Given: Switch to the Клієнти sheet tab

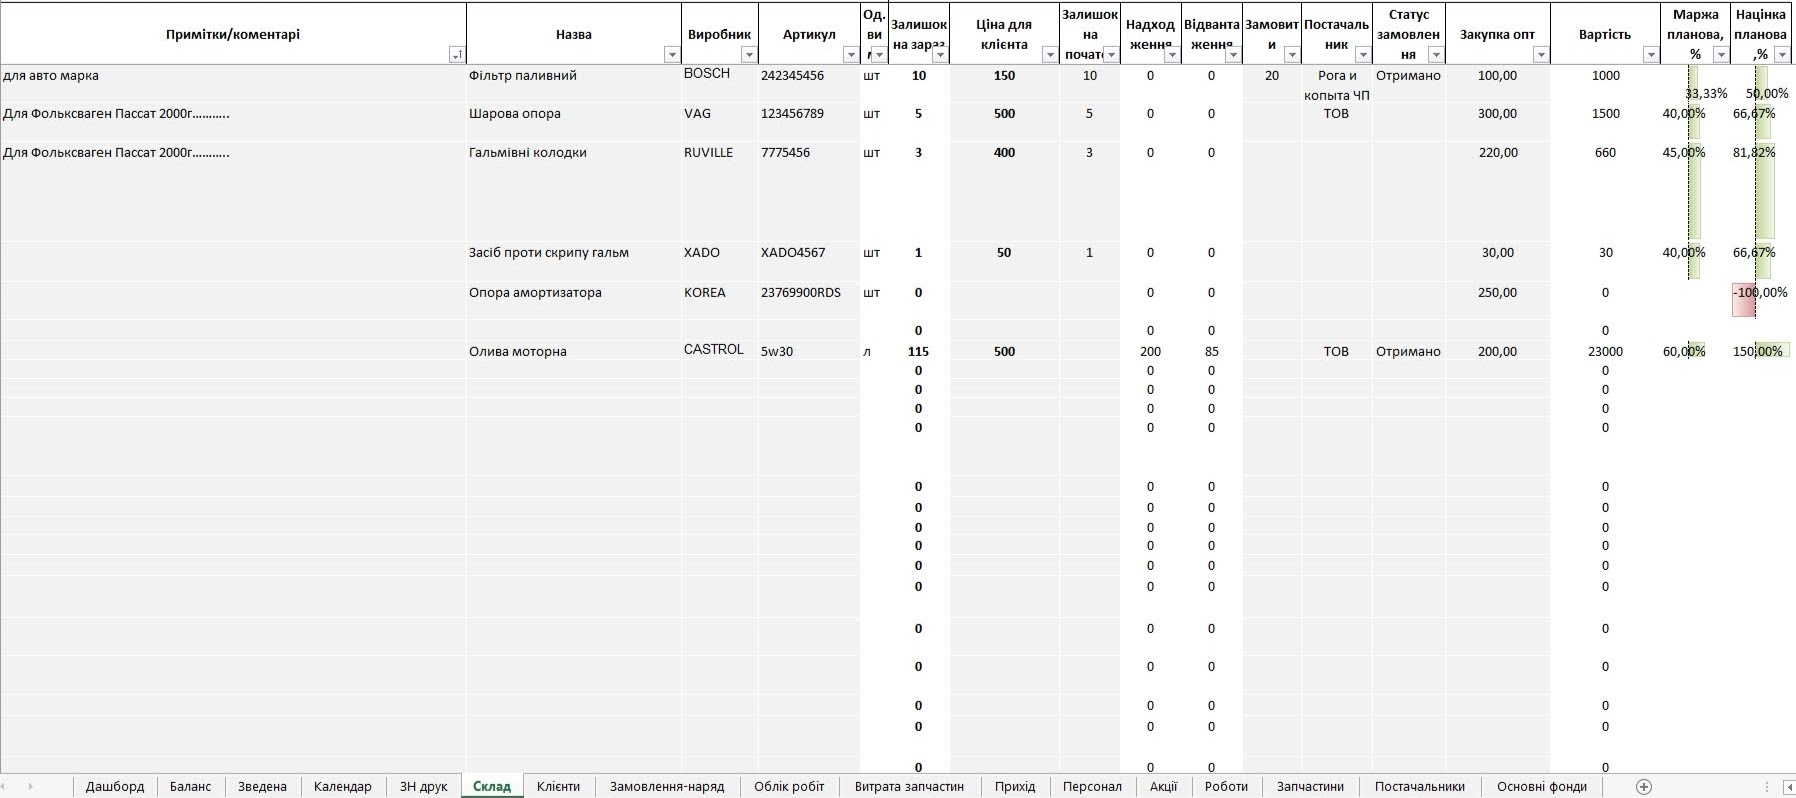Looking at the screenshot, I should point(558,787).
